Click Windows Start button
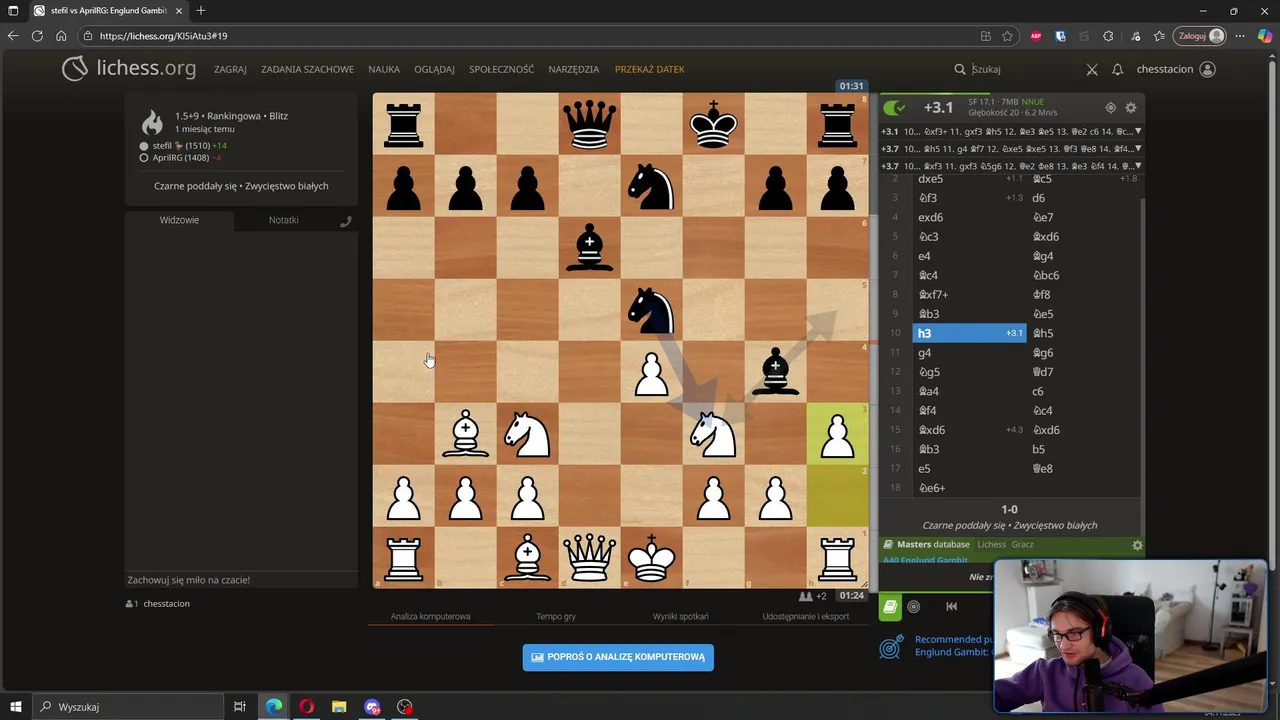This screenshot has height=720, width=1280. (x=16, y=707)
